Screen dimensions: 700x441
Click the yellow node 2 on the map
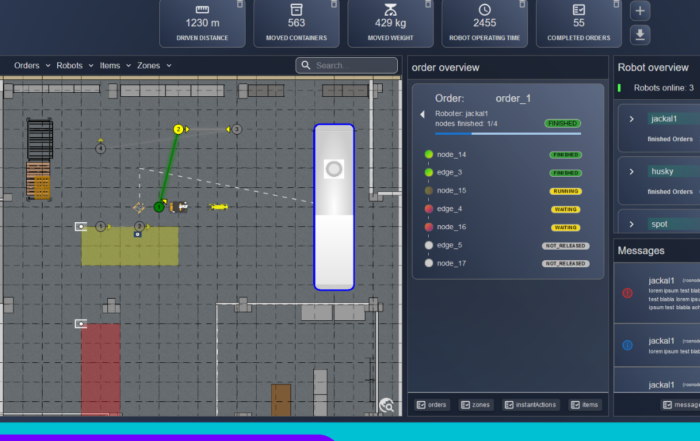point(178,129)
